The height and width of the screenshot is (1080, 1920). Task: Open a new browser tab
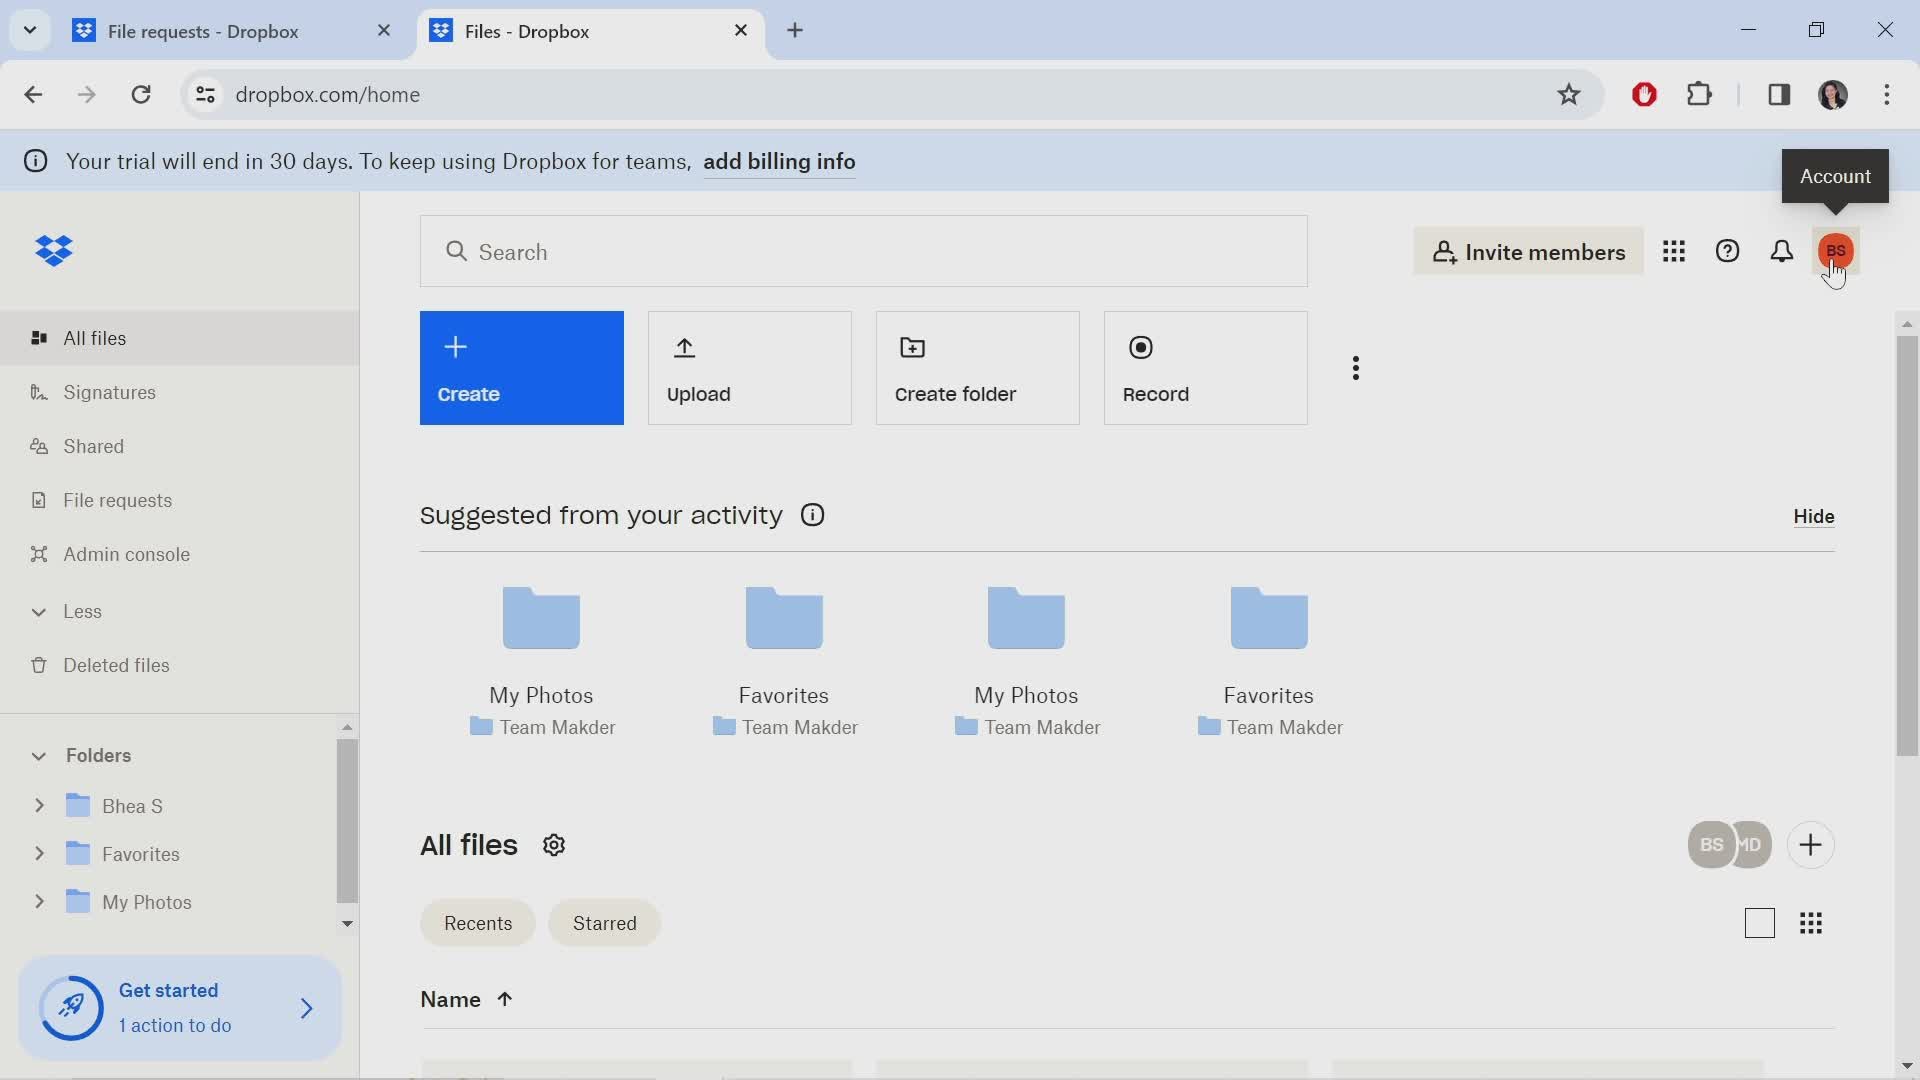[795, 31]
